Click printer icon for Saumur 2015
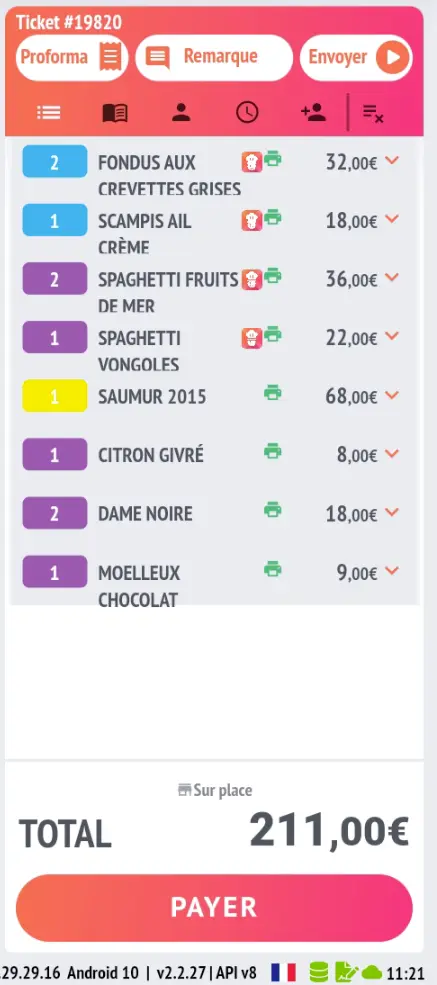Image resolution: width=437 pixels, height=985 pixels. pyautogui.click(x=272, y=393)
